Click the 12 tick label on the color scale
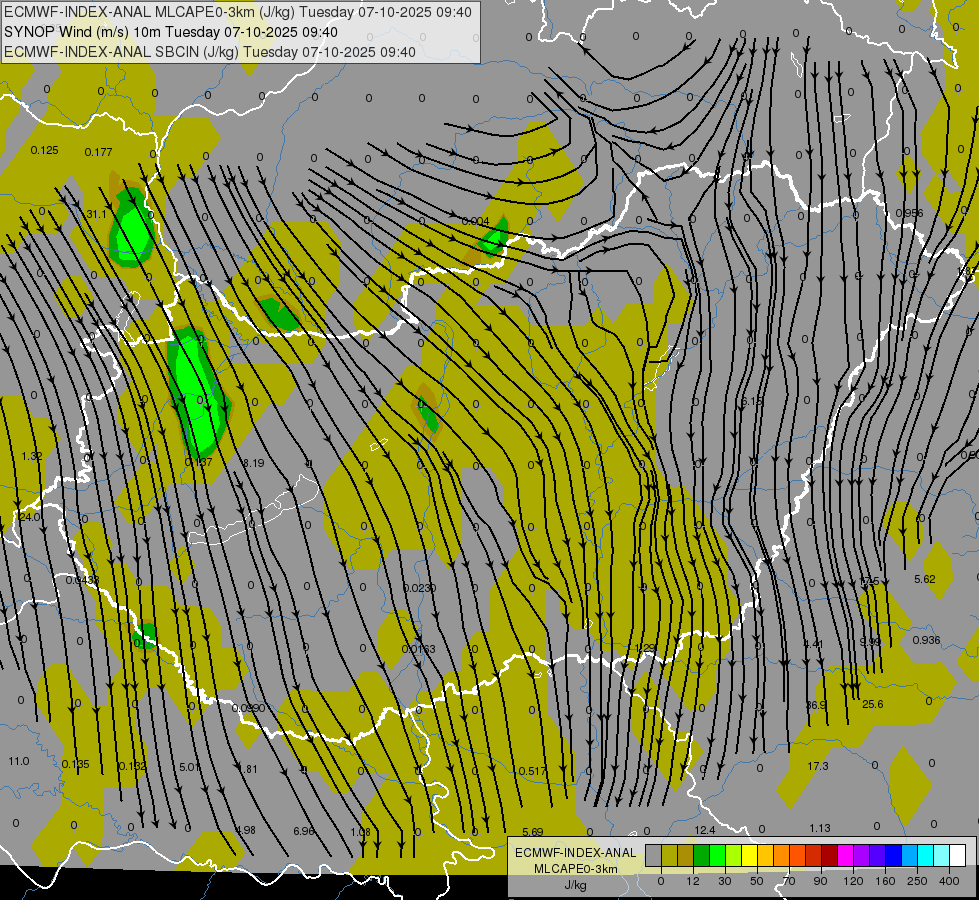Viewport: 979px width, 900px height. pos(693,881)
